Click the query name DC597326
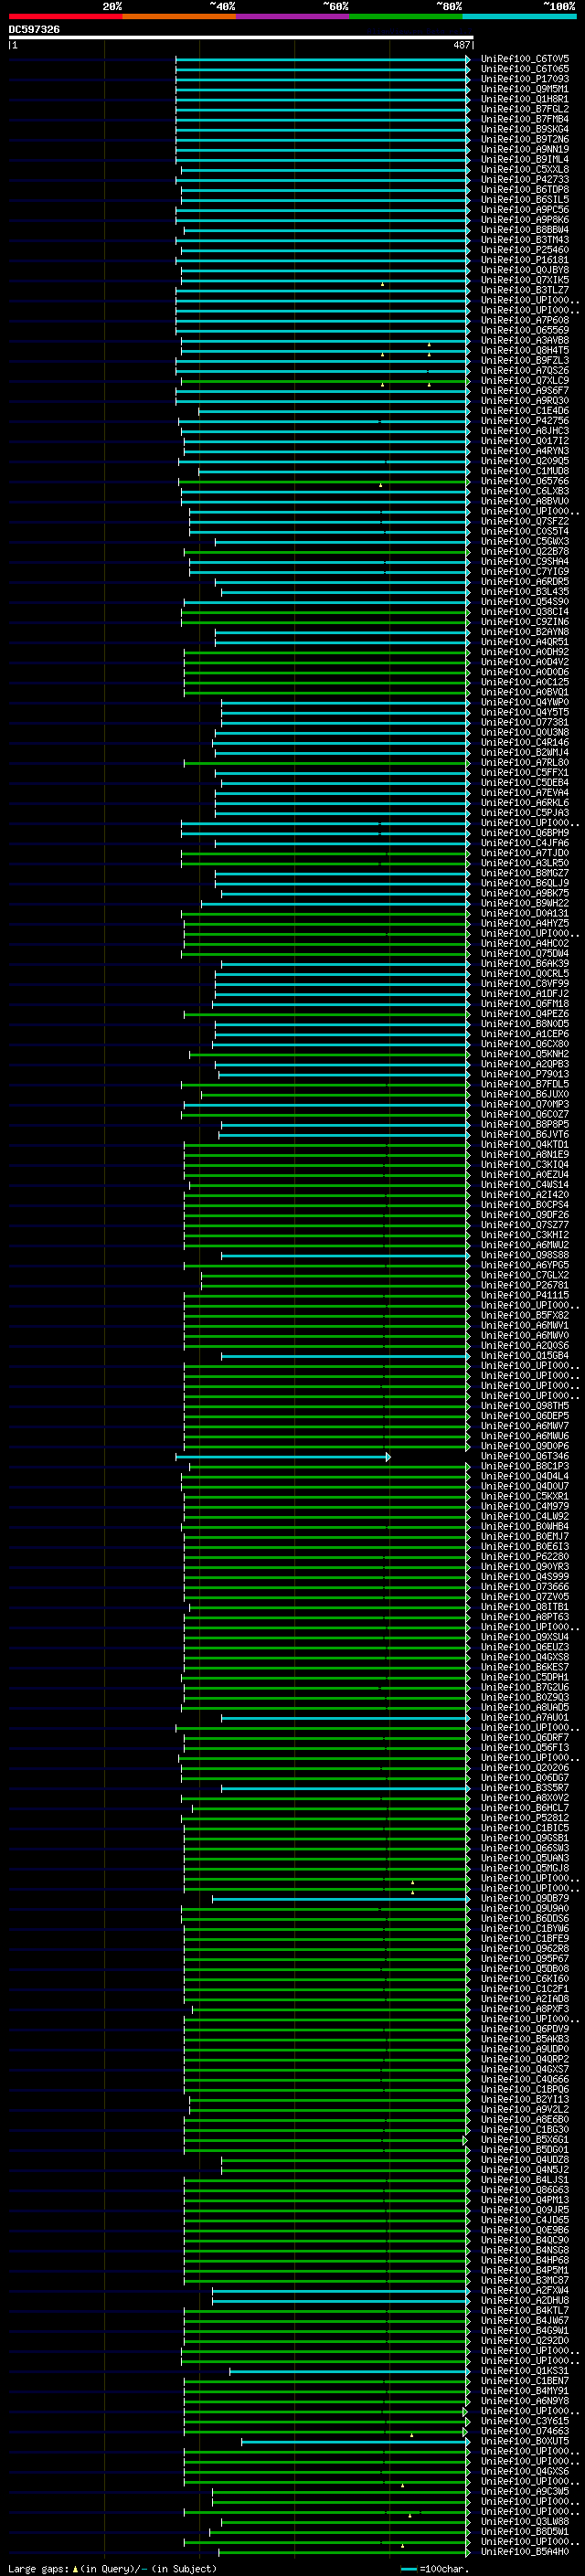 (34, 30)
